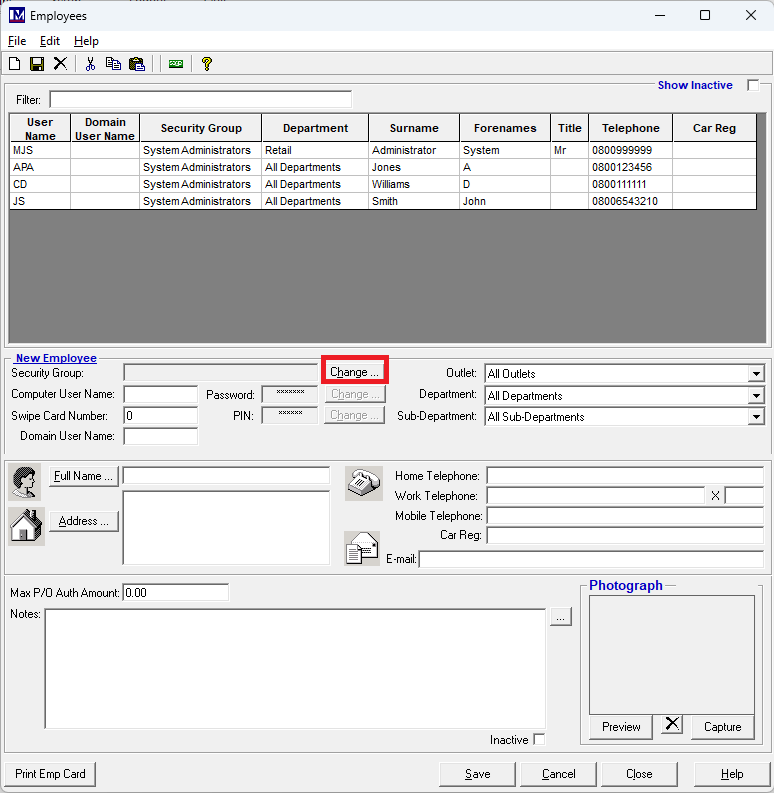This screenshot has width=774, height=793.
Task: Expand the Sub-Department dropdown
Action: pyautogui.click(x=755, y=418)
